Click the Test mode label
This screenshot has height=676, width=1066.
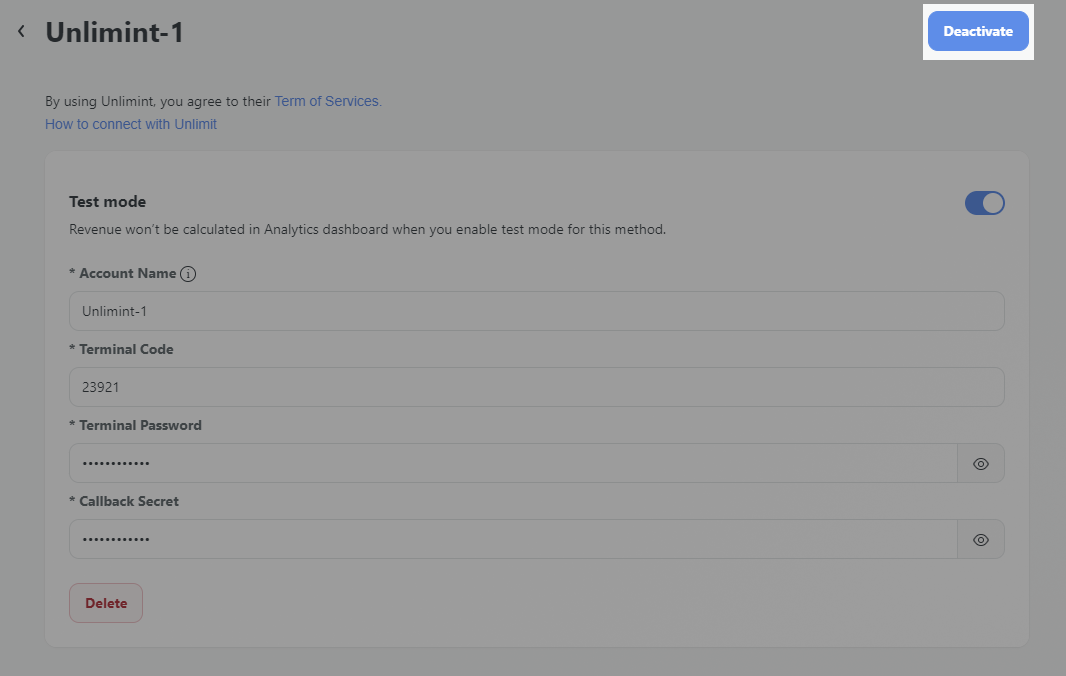pos(107,202)
